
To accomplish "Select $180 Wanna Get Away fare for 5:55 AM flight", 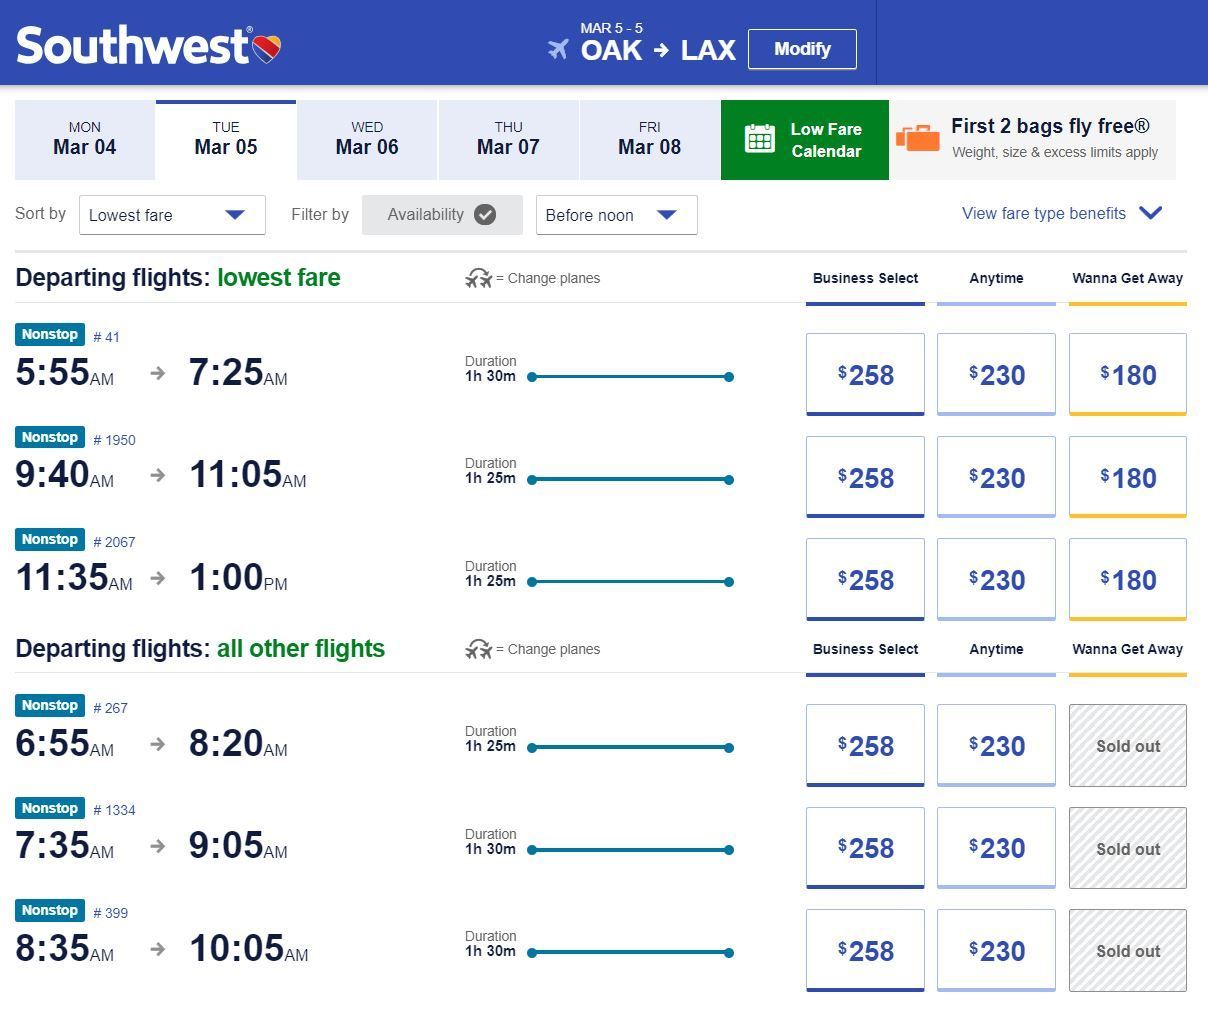I will pyautogui.click(x=1128, y=375).
